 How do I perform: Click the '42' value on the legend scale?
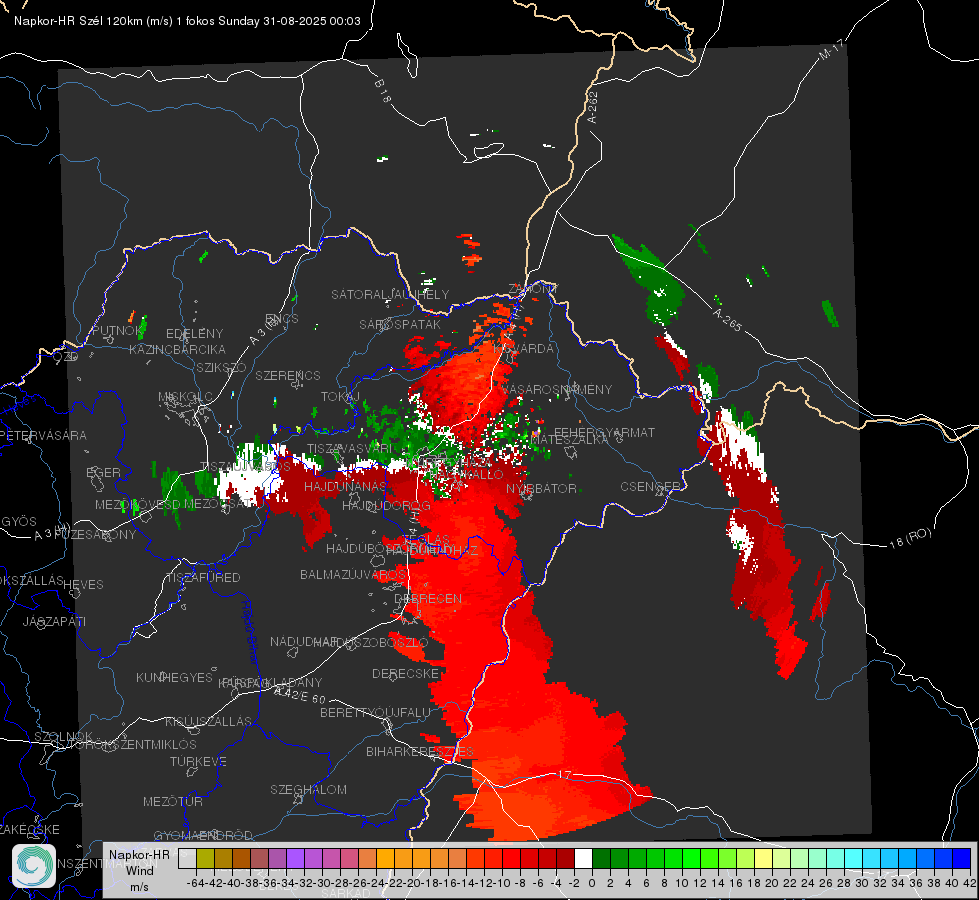(x=969, y=883)
